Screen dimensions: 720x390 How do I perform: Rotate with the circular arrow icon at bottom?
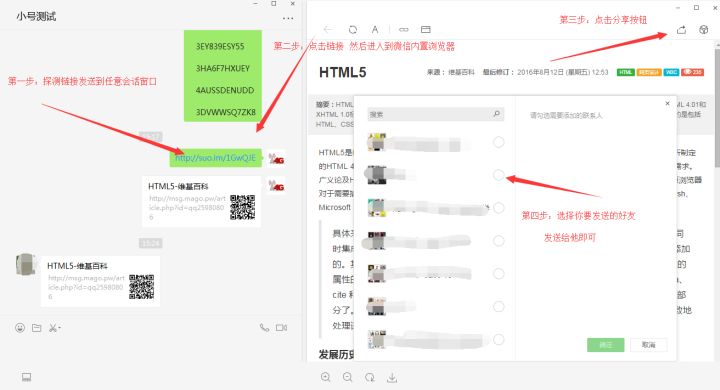point(370,377)
